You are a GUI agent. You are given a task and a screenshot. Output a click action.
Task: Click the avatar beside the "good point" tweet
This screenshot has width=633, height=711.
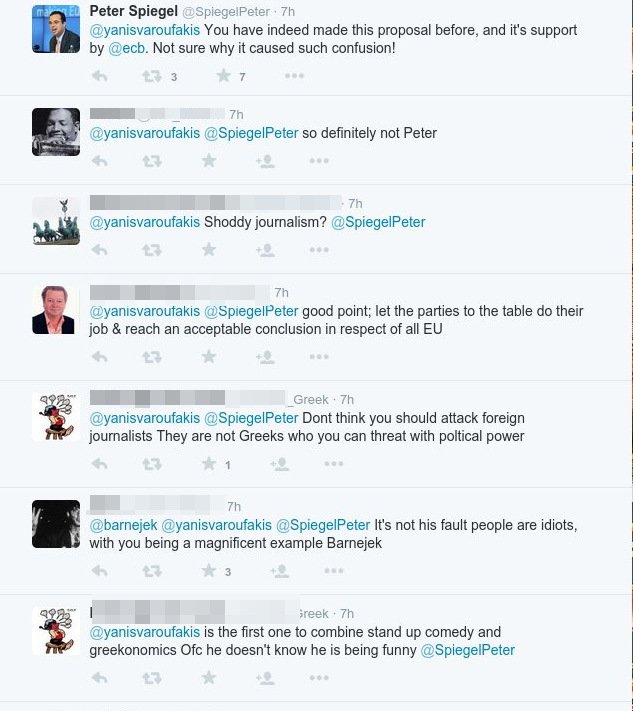coord(56,310)
